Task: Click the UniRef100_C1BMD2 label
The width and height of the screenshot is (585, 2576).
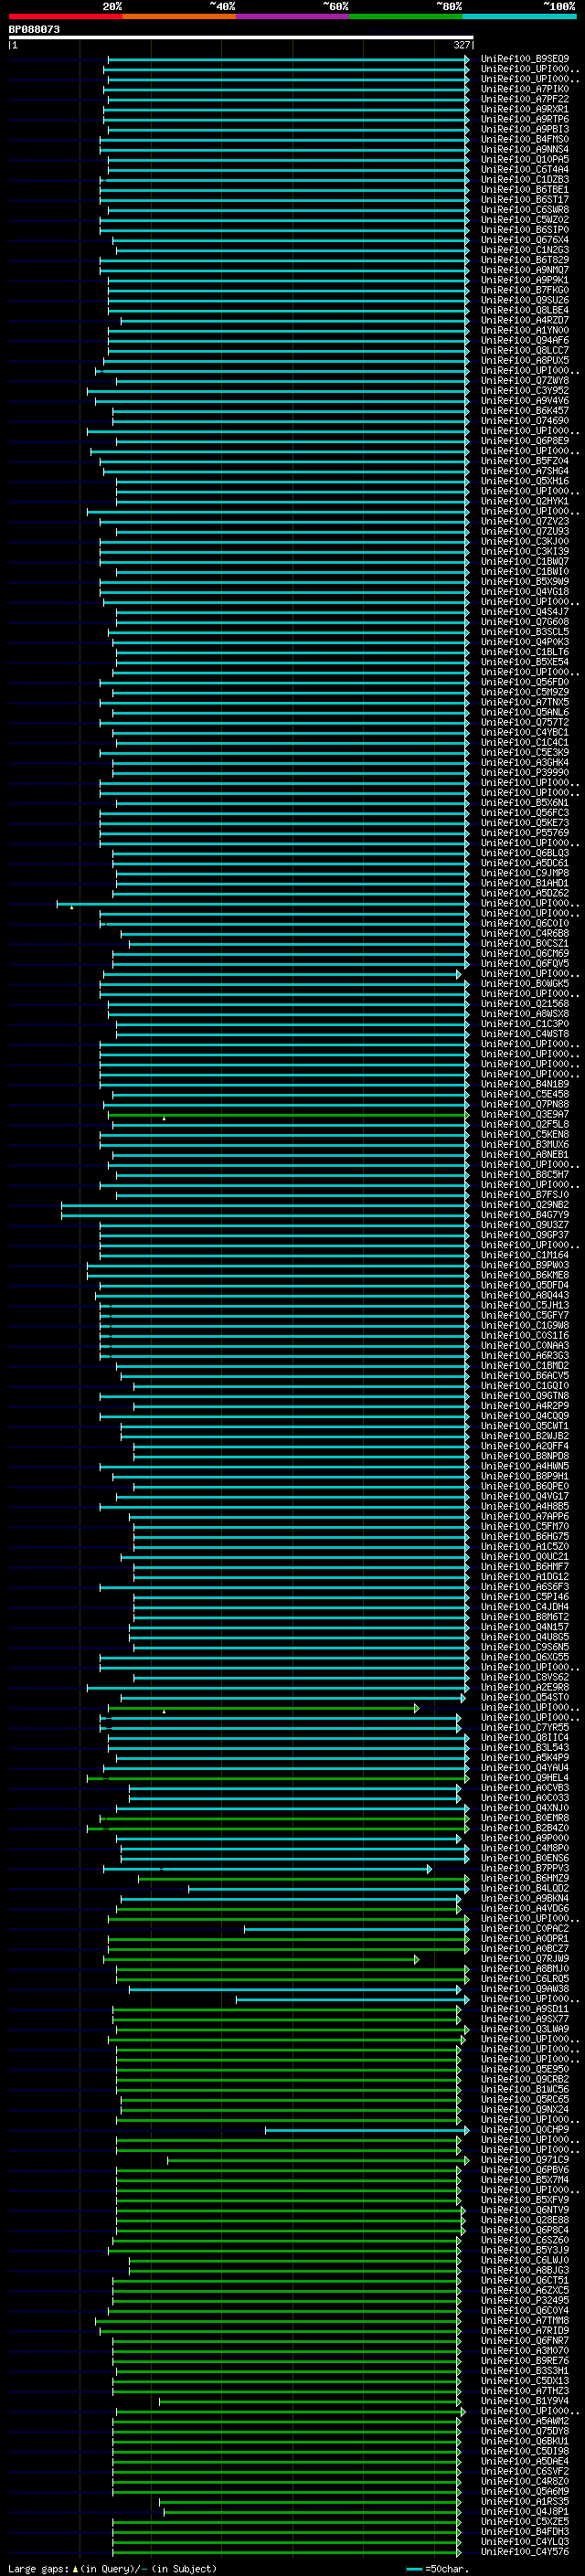Action: point(525,1366)
